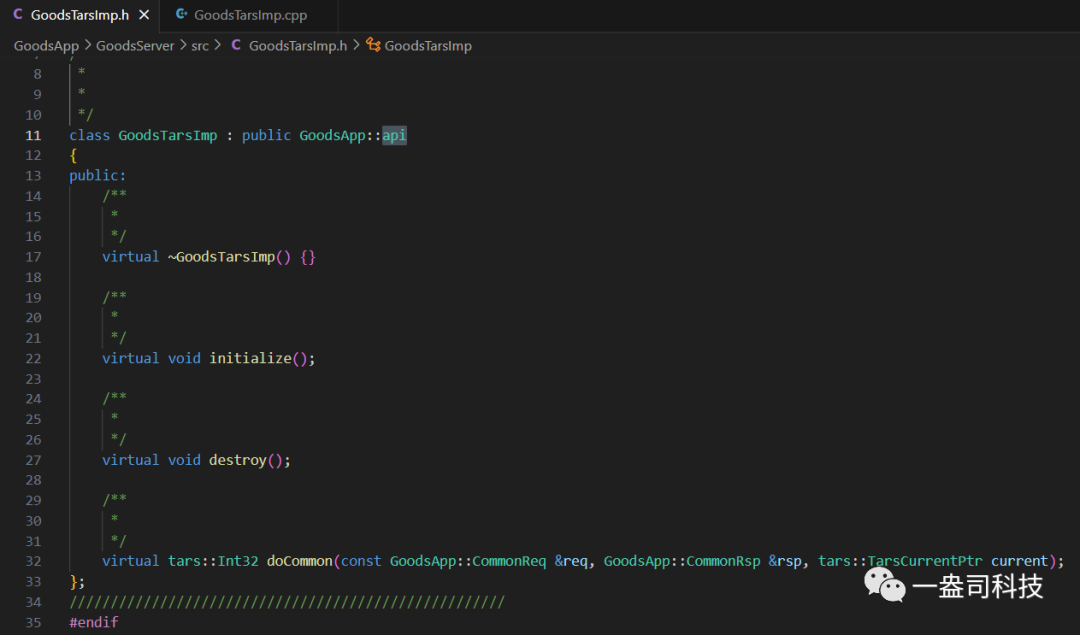This screenshot has height=635, width=1080.
Task: Click the C++ file icon on GoodsTarsImp.cpp tab
Action: click(181, 14)
